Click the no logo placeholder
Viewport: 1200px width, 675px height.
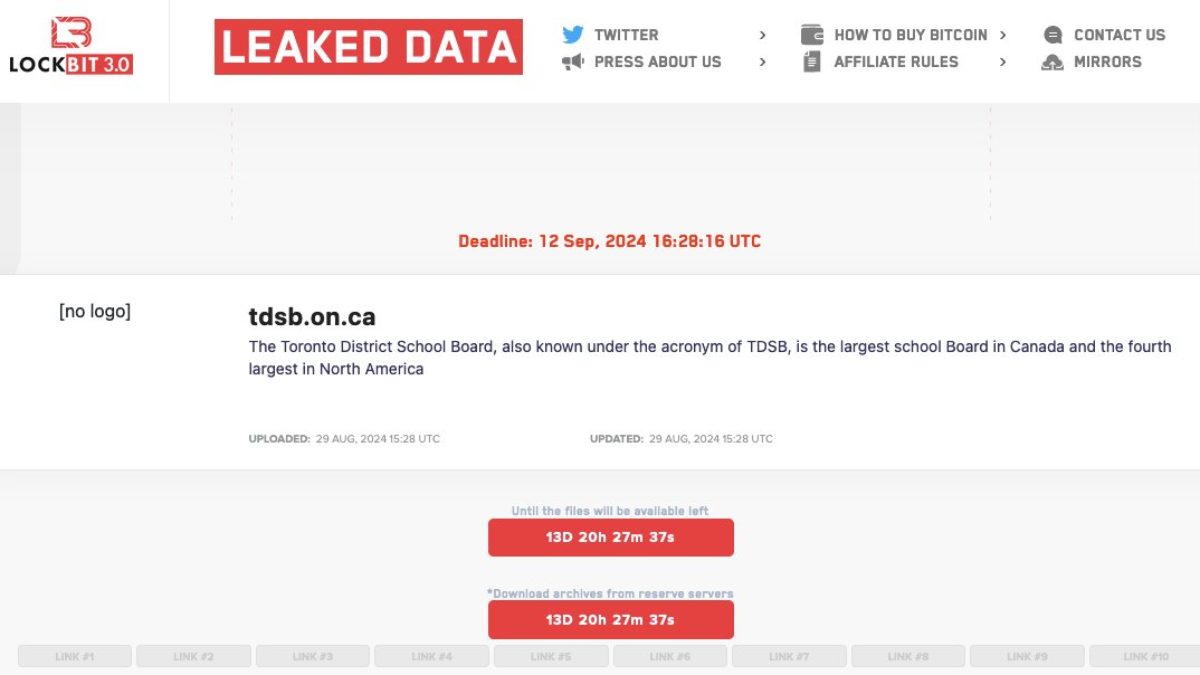pyautogui.click(x=95, y=311)
